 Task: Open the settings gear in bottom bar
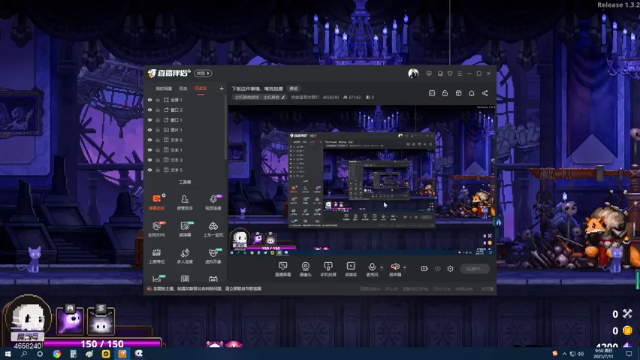[x=450, y=269]
